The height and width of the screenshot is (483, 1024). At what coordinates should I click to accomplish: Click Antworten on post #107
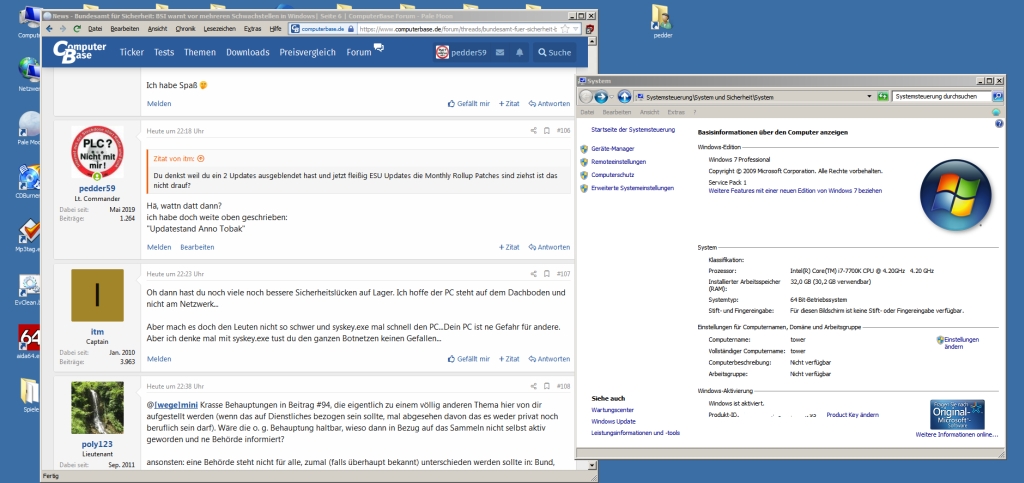coord(549,359)
